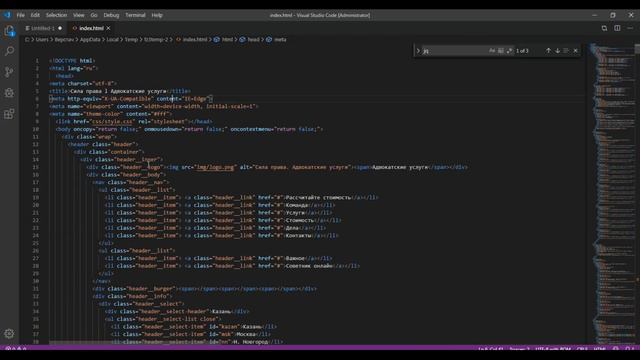This screenshot has height=360, width=640.
Task: Open the Users breadcrumb dropdown
Action: (42, 40)
